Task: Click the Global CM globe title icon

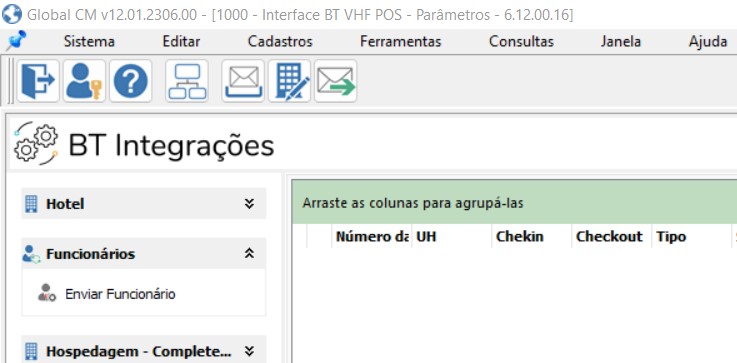Action: pyautogui.click(x=12, y=14)
